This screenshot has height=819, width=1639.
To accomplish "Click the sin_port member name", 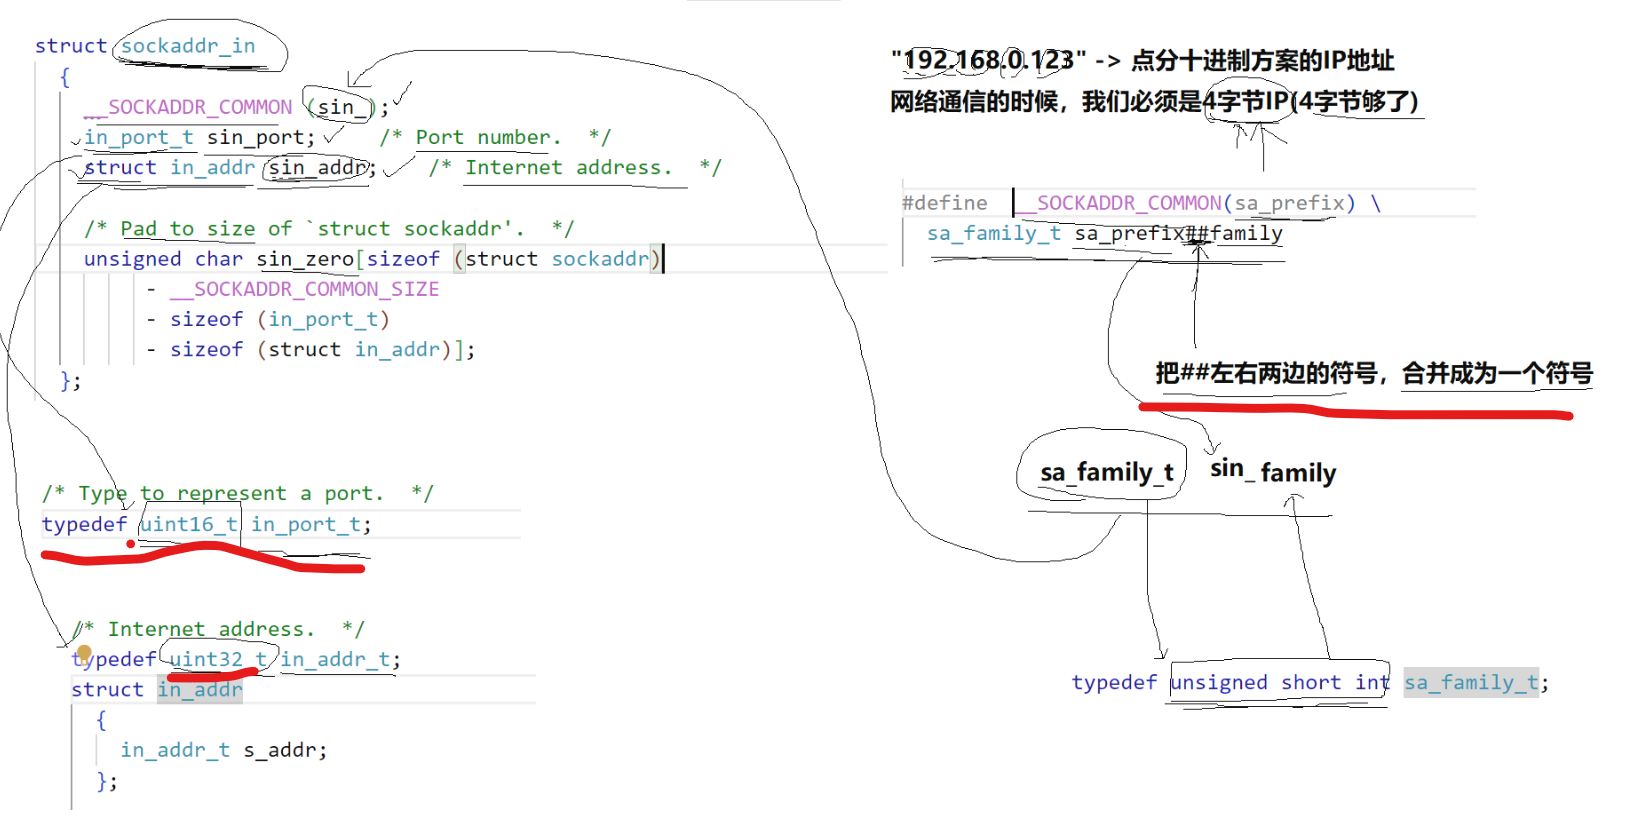I will (257, 138).
